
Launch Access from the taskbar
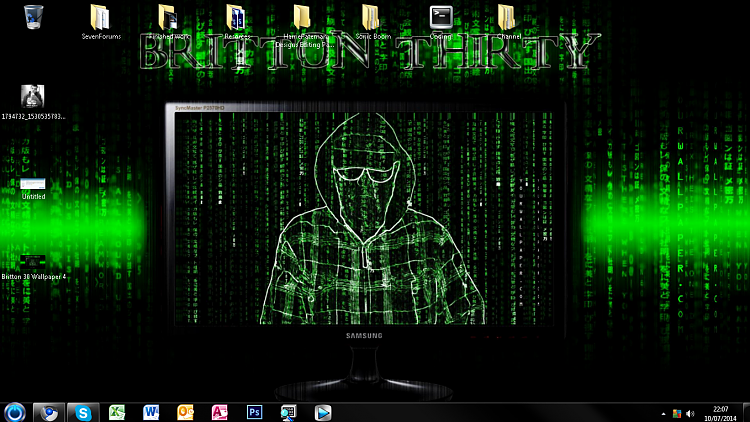tap(220, 412)
